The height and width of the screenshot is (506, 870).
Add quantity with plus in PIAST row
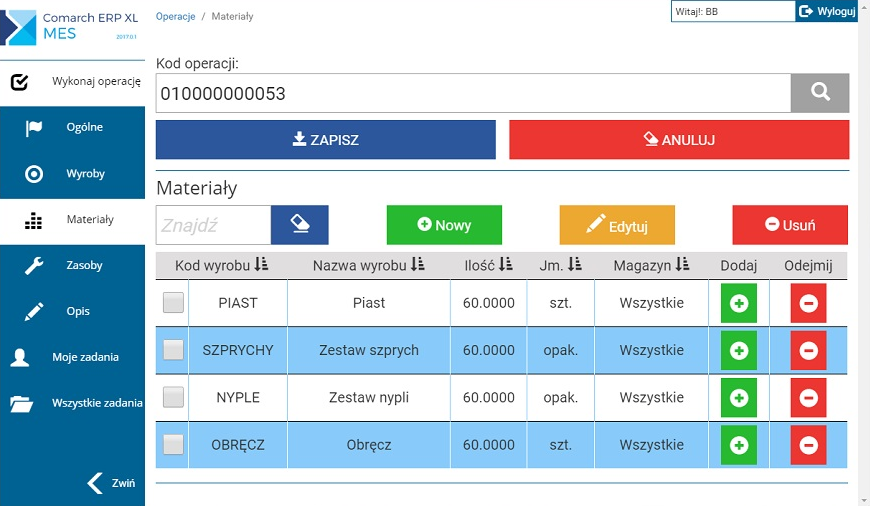click(739, 303)
